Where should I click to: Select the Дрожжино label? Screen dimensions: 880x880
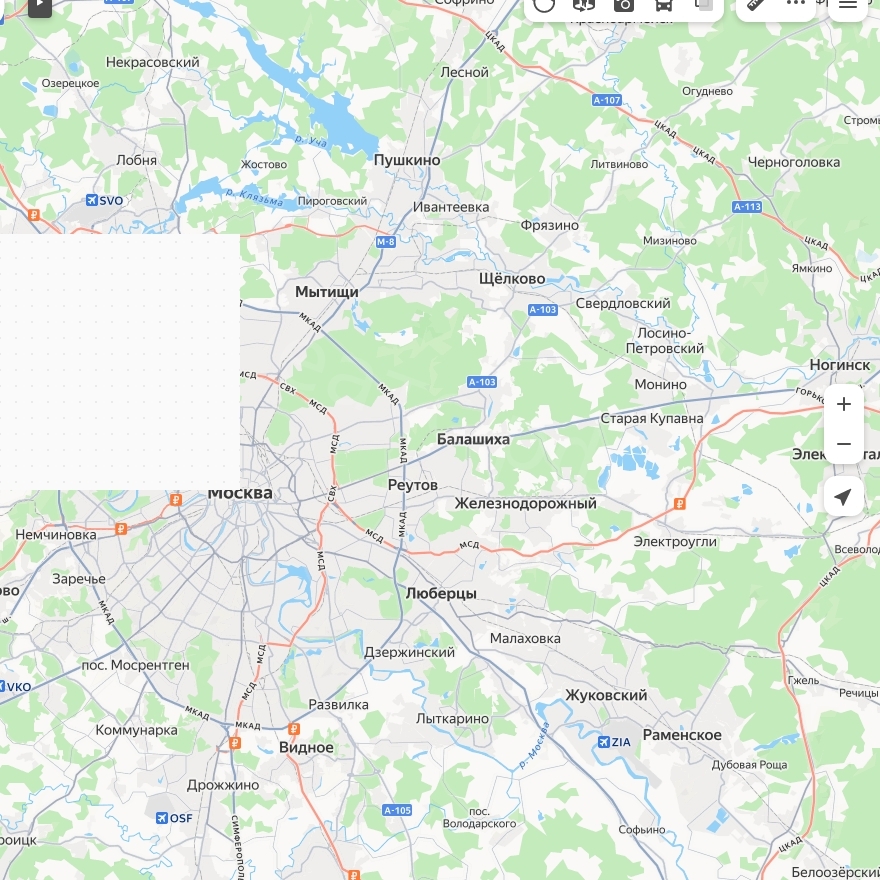coord(223,785)
